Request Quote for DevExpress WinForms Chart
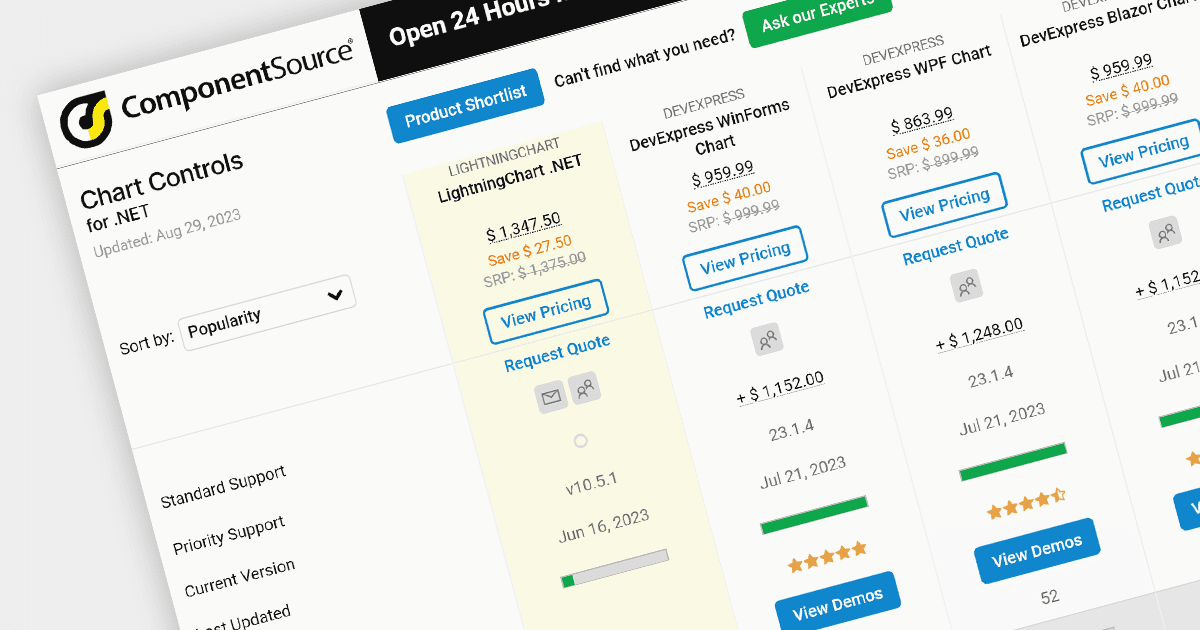1200x630 pixels. coord(756,301)
